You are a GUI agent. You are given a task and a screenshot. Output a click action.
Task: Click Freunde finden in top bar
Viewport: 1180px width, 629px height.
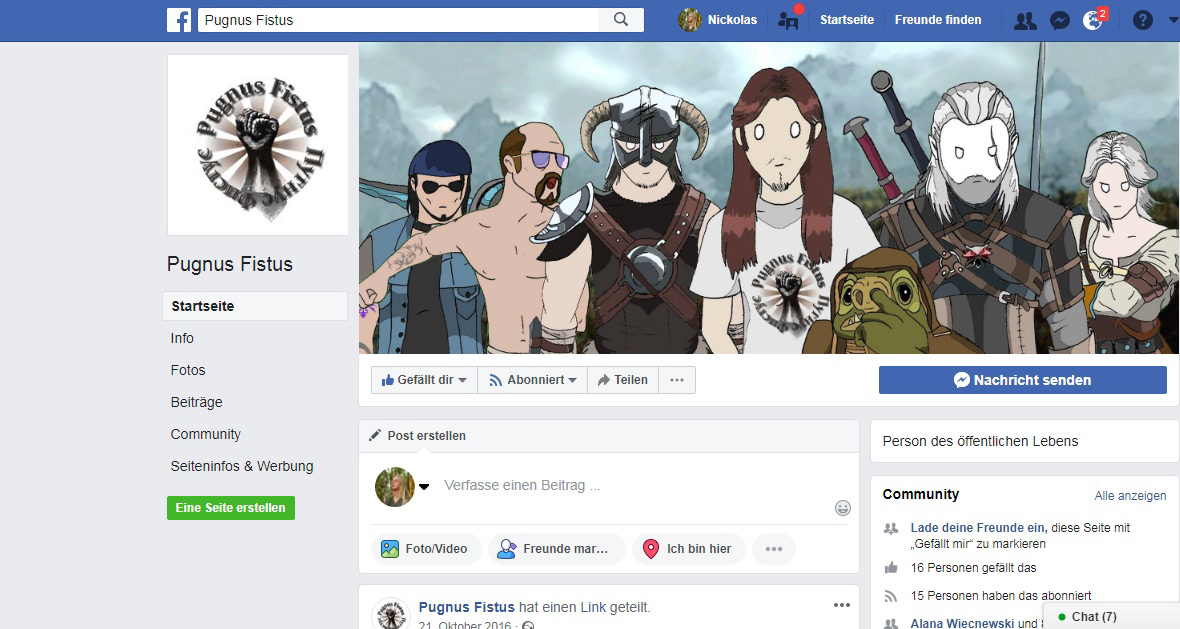pos(938,20)
